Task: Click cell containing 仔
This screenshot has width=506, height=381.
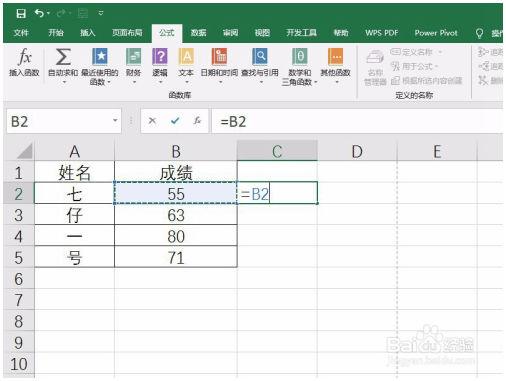Action: tap(74, 215)
